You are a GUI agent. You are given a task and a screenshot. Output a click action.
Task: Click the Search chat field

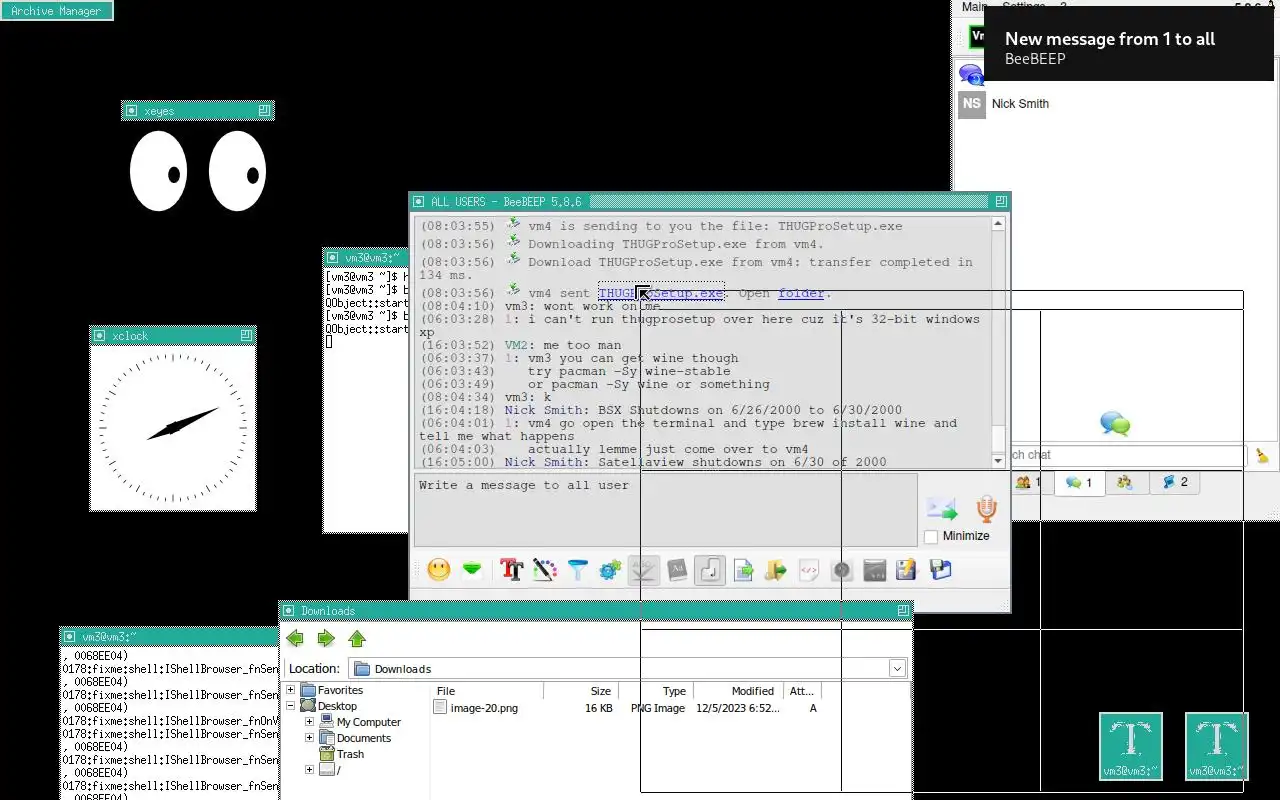[1127, 455]
